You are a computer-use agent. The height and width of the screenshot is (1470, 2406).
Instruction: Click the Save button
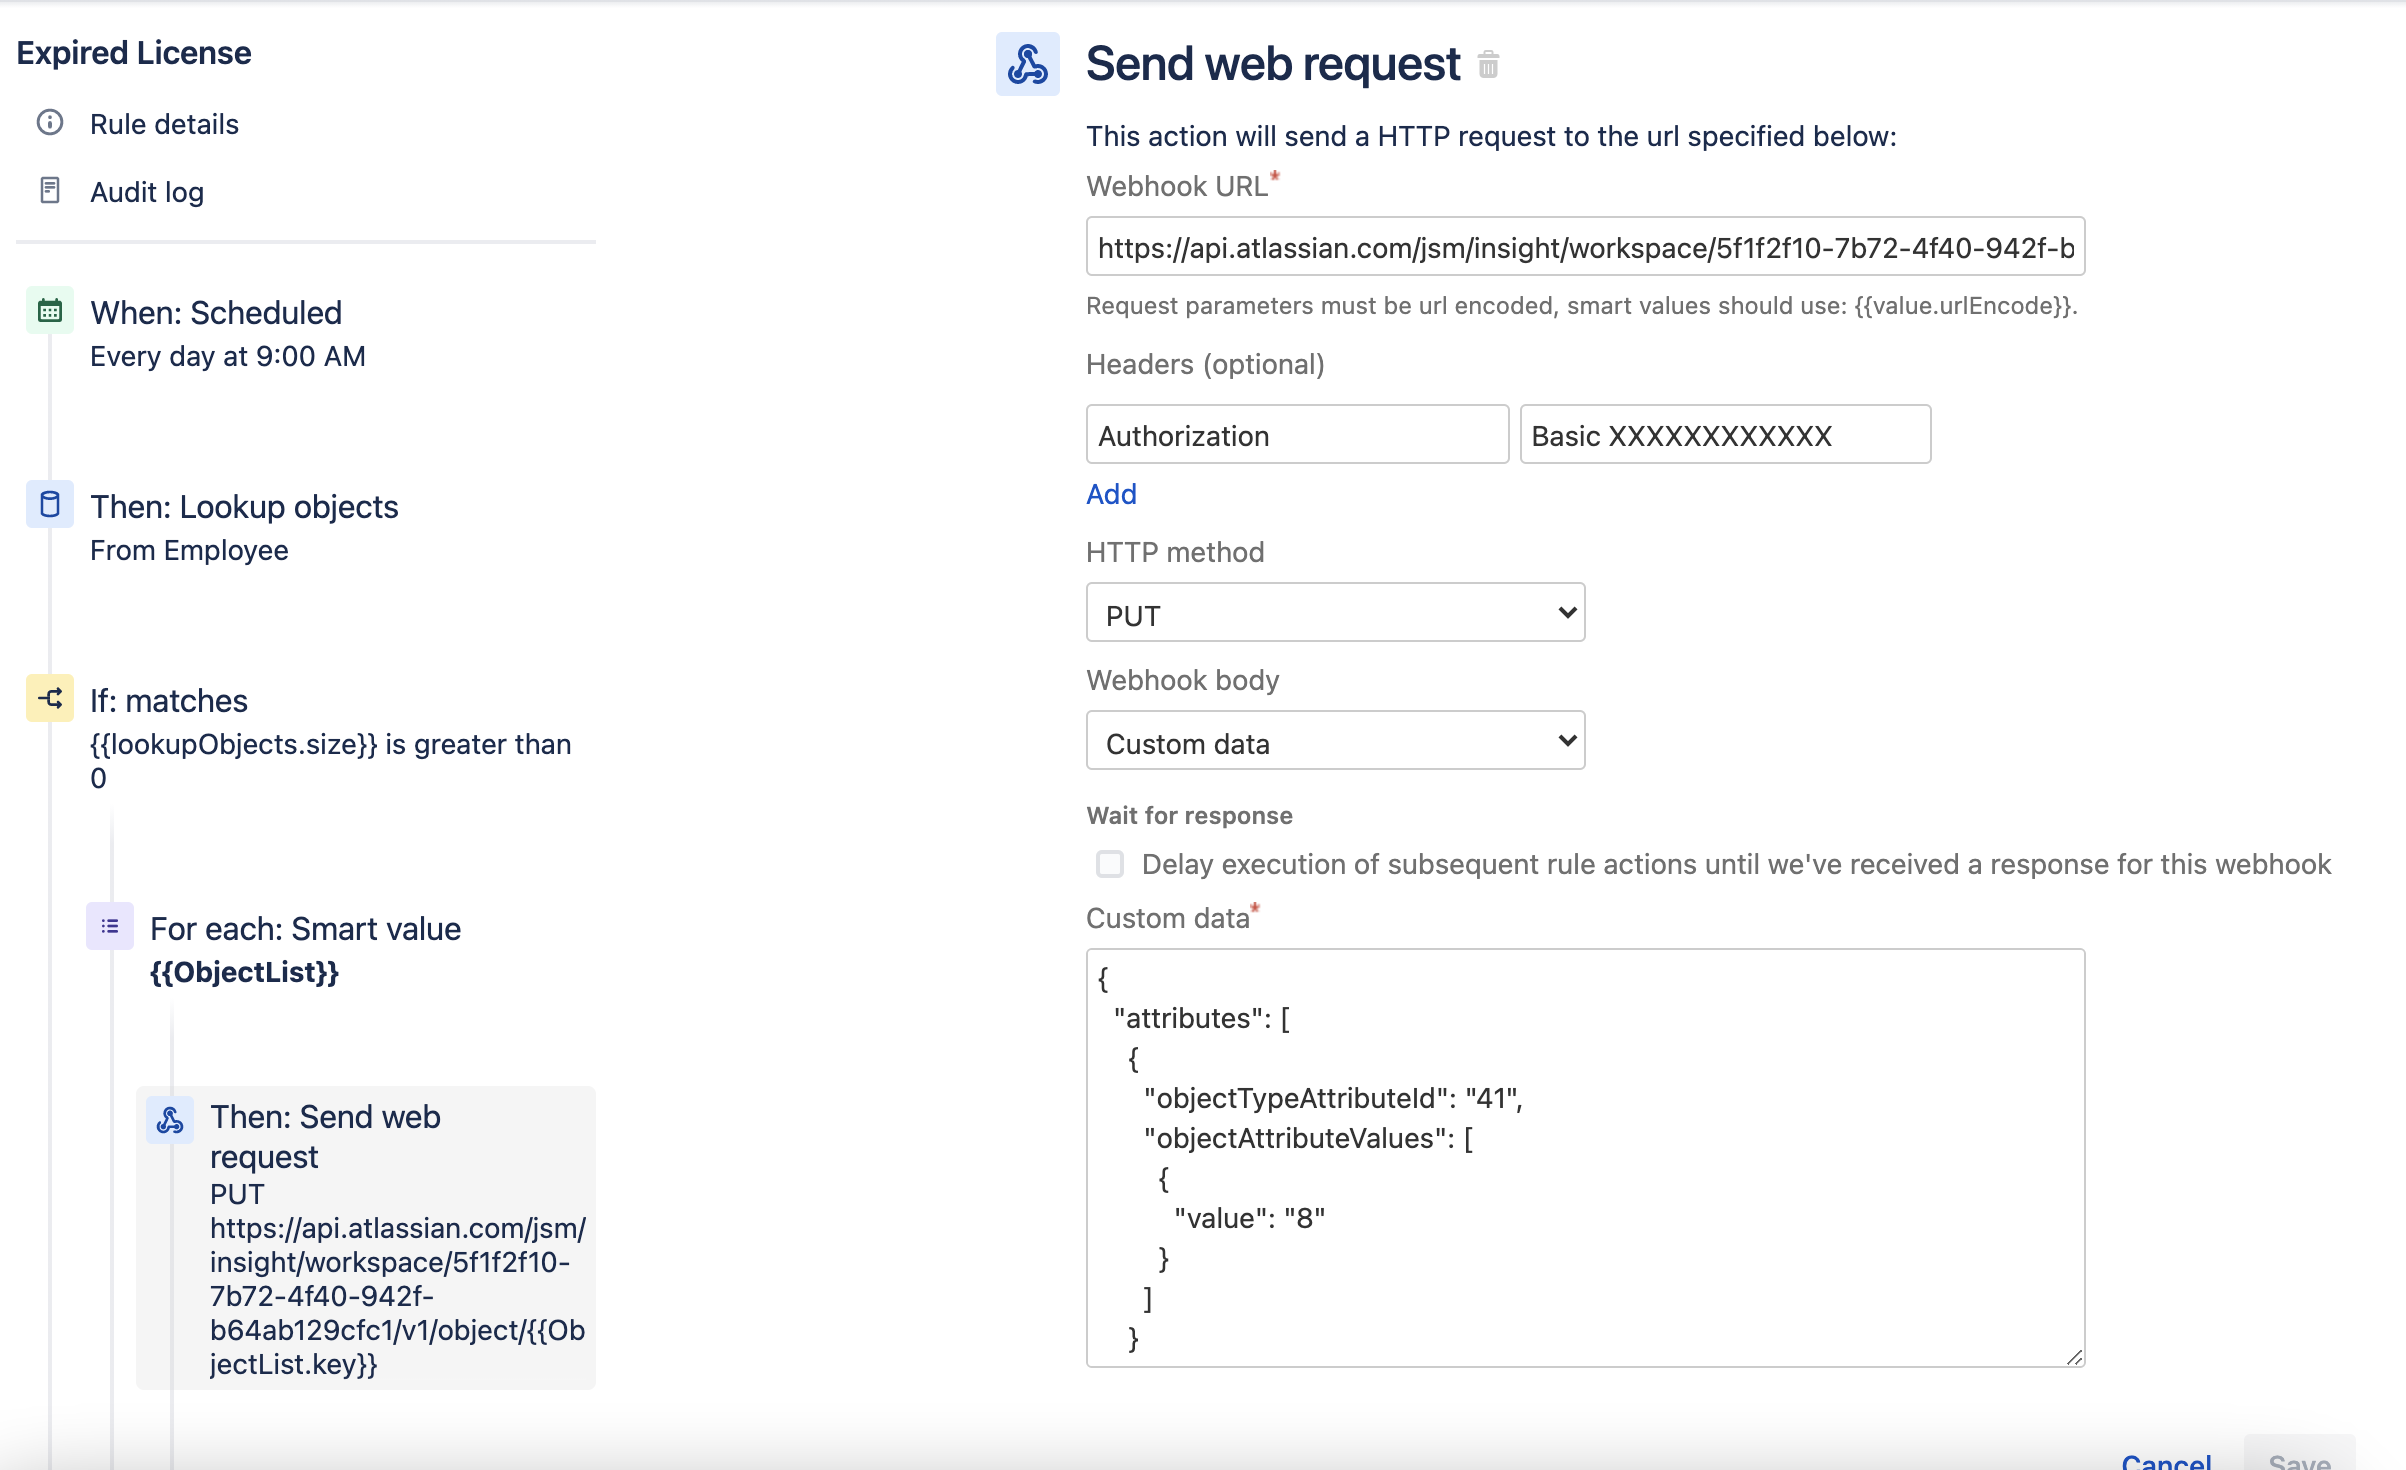click(x=2299, y=1460)
